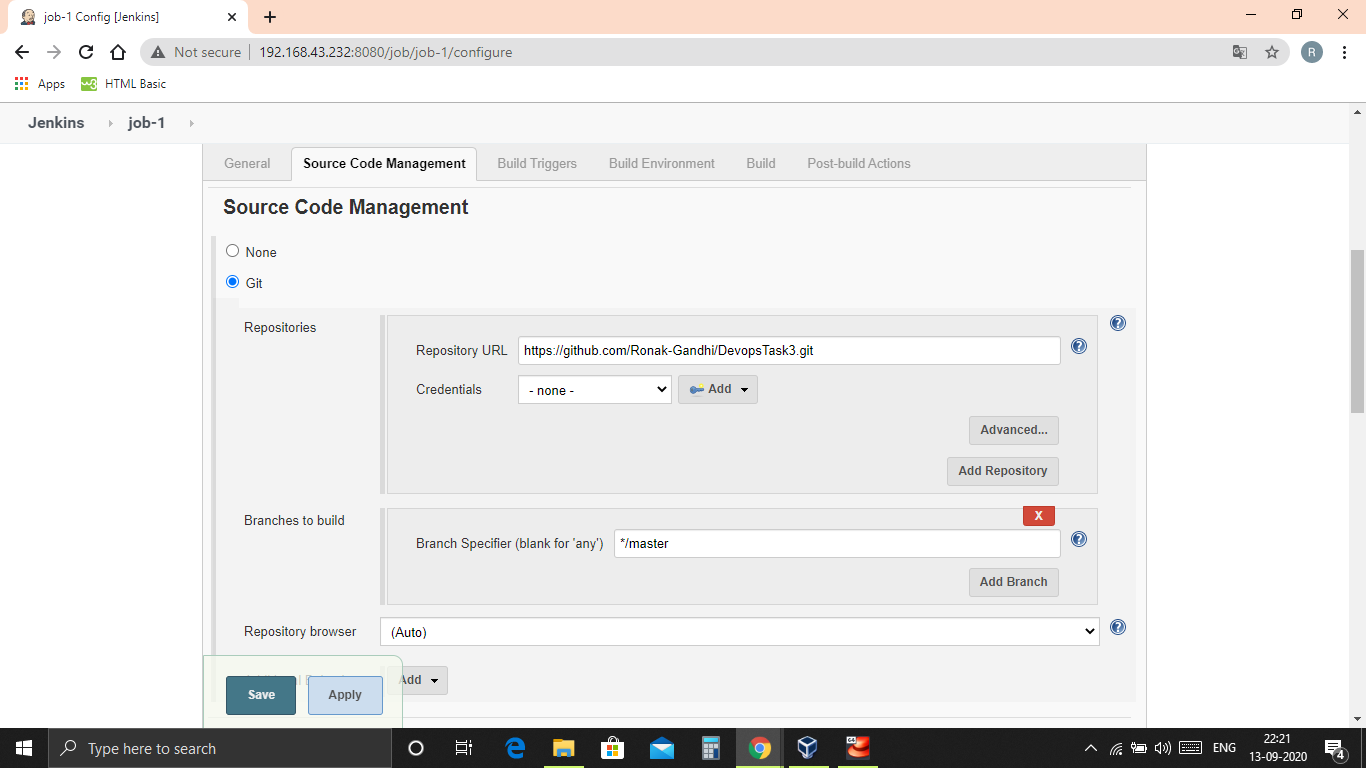The image size is (1366, 768).
Task: Go to Jenkins home breadcrumb
Action: [x=56, y=123]
